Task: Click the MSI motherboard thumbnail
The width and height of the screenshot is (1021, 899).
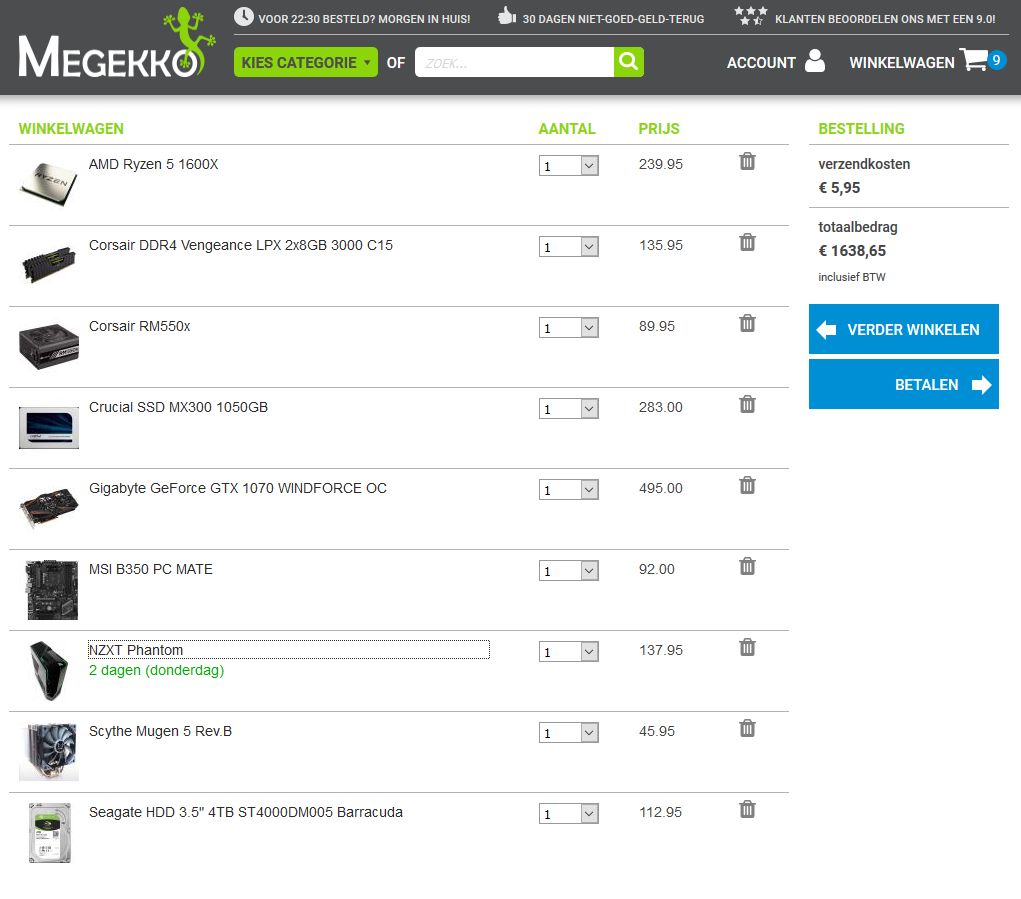Action: point(52,590)
